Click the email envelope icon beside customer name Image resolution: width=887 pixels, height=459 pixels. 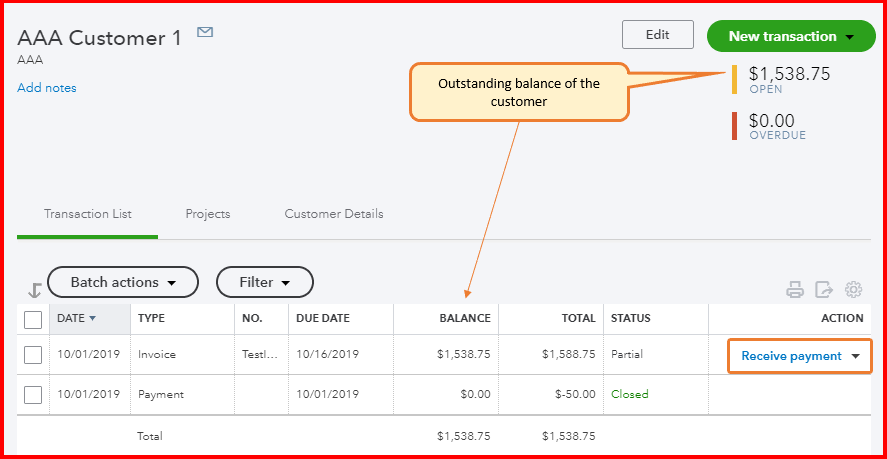[x=205, y=33]
